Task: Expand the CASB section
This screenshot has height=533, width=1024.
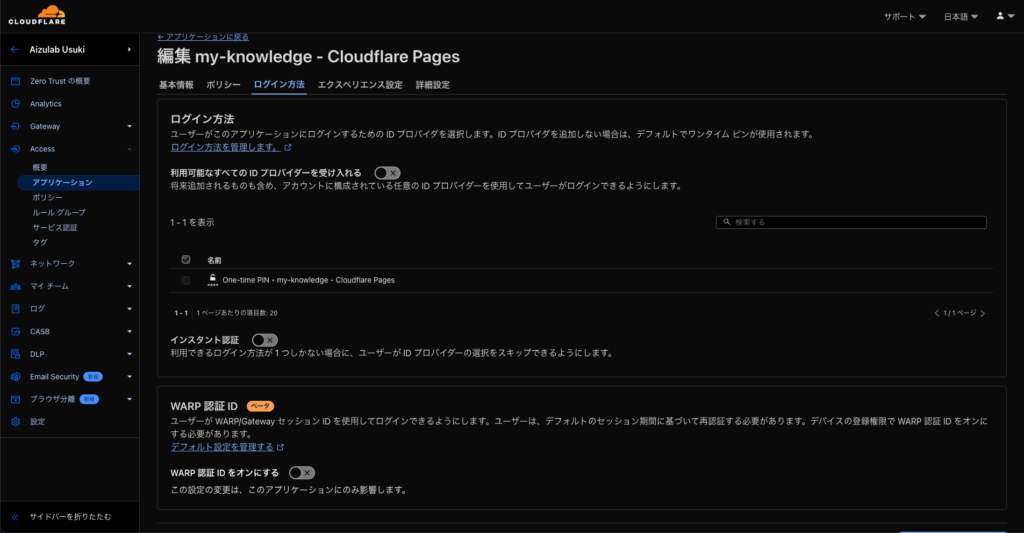Action: coord(129,332)
